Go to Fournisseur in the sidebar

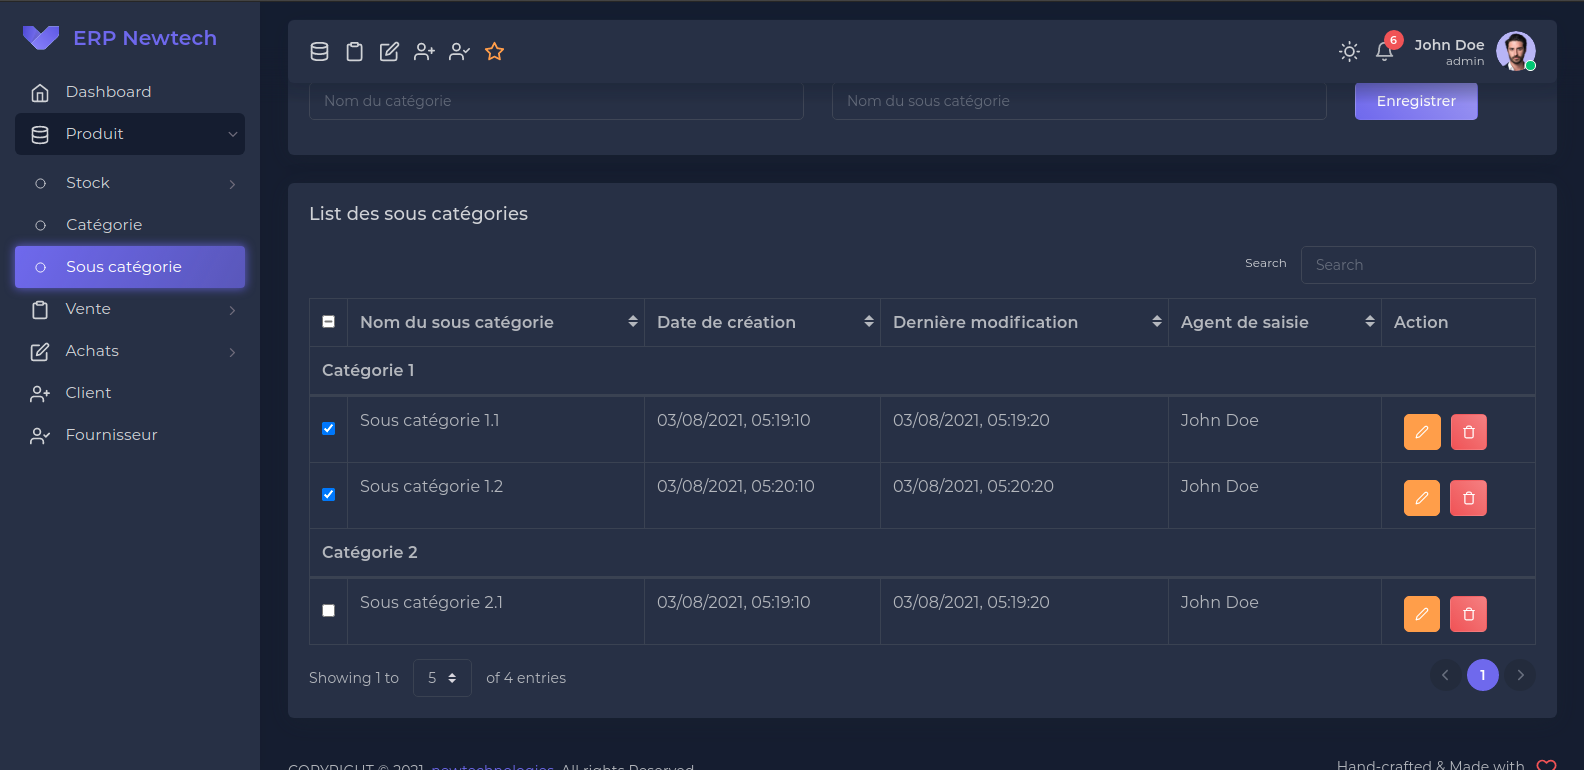pos(111,435)
